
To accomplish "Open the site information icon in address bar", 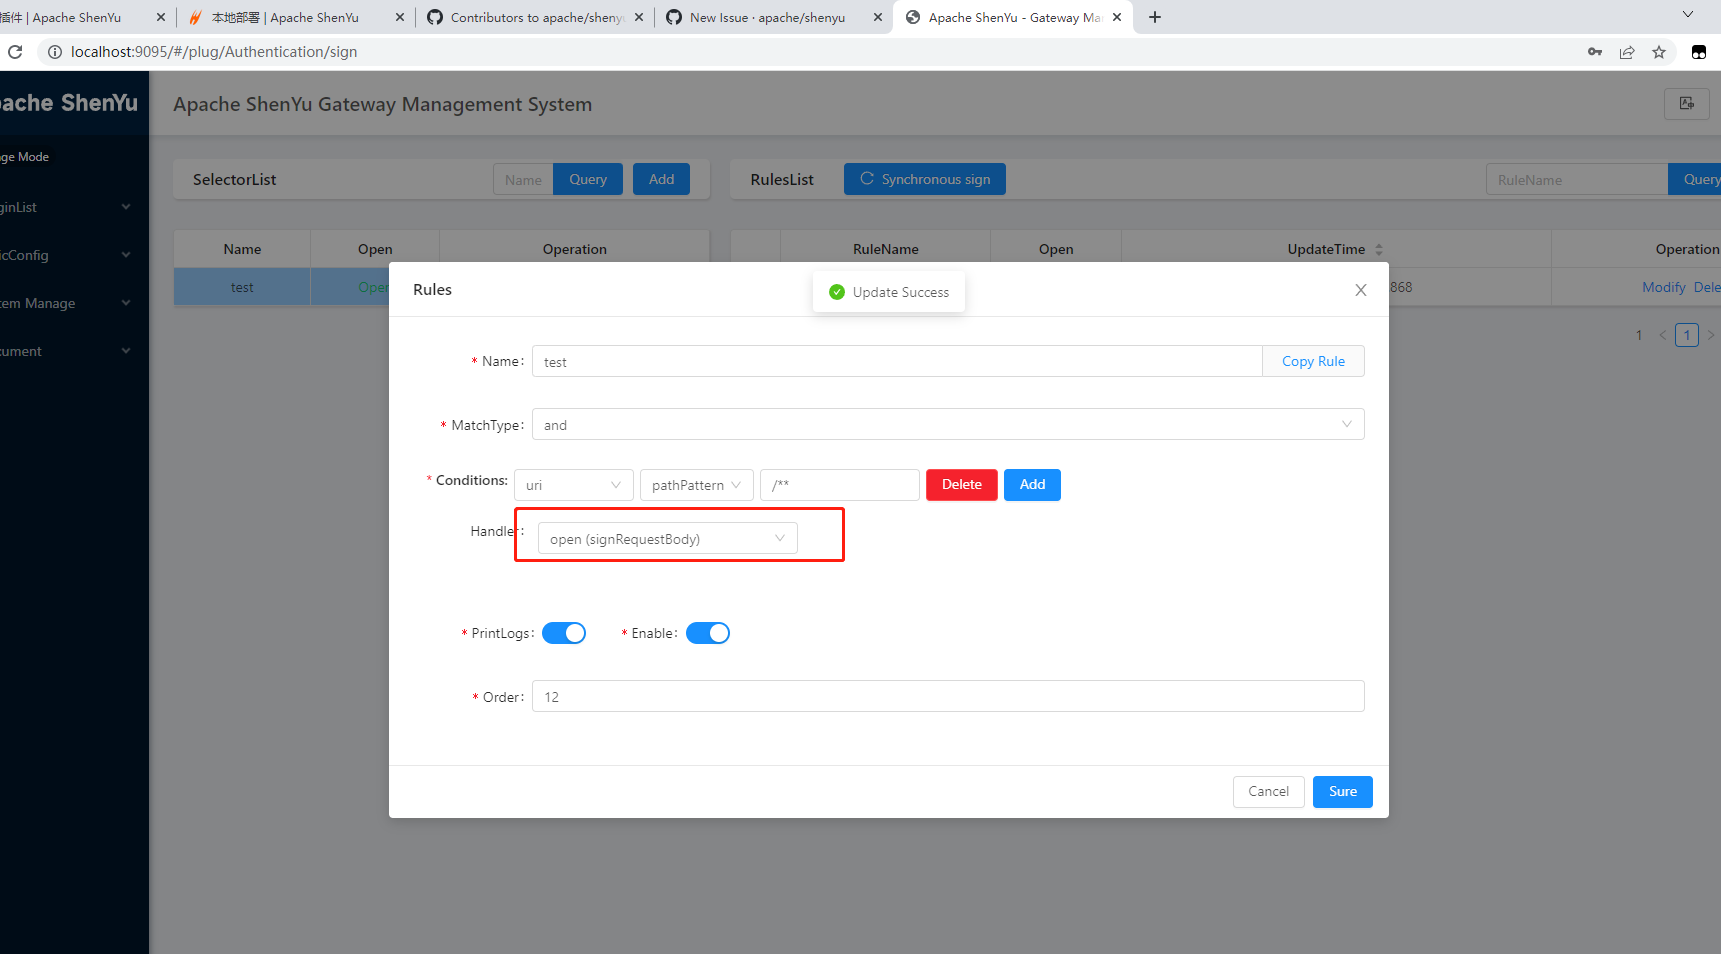I will pyautogui.click(x=55, y=52).
